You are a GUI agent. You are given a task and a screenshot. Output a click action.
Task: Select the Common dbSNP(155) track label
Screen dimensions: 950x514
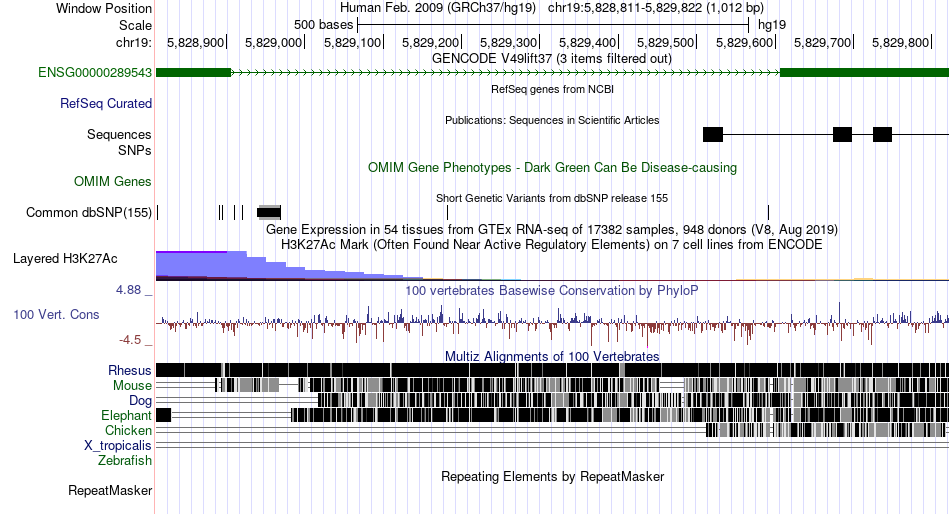(x=89, y=213)
